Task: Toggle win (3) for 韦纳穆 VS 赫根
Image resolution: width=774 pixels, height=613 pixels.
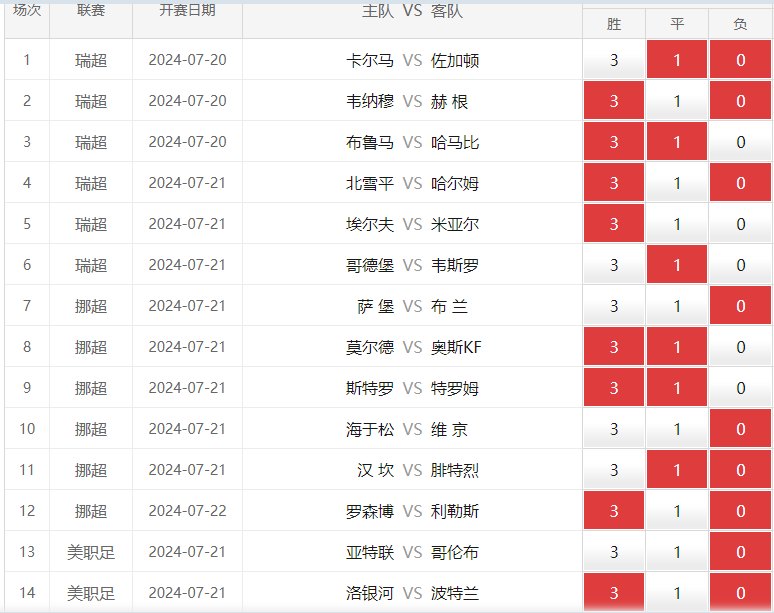Action: [x=614, y=101]
